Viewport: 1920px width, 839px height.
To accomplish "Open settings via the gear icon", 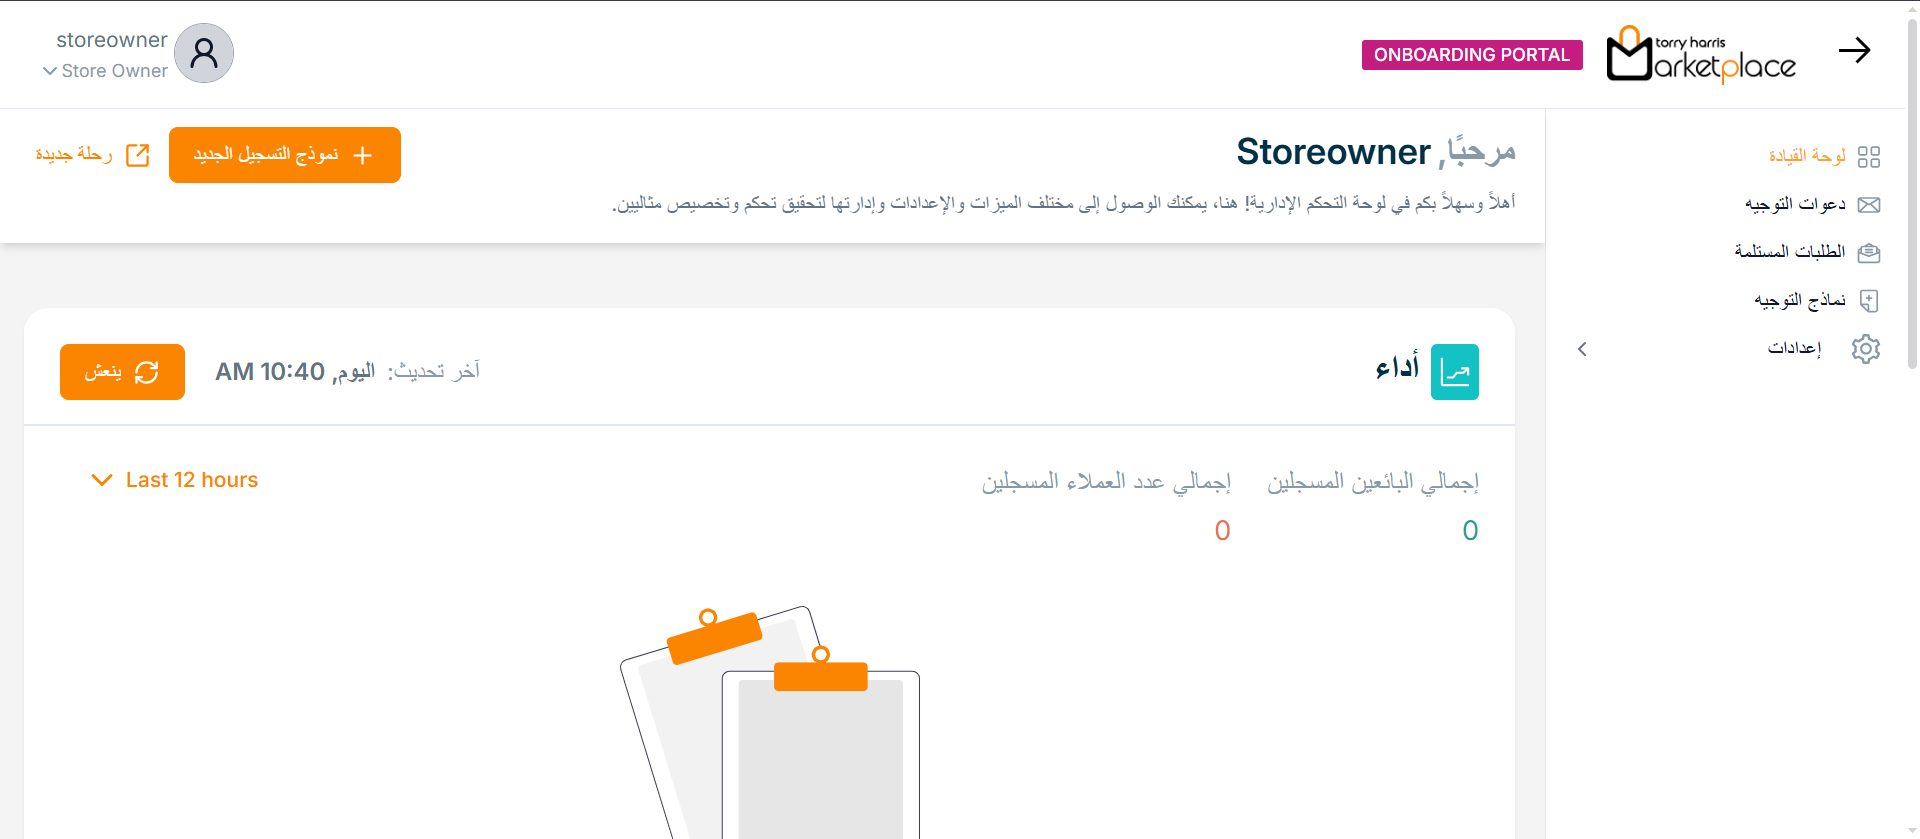I will 1865,349.
